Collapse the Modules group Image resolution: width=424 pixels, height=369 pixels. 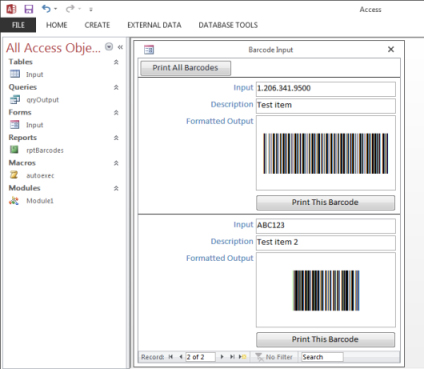(116, 188)
